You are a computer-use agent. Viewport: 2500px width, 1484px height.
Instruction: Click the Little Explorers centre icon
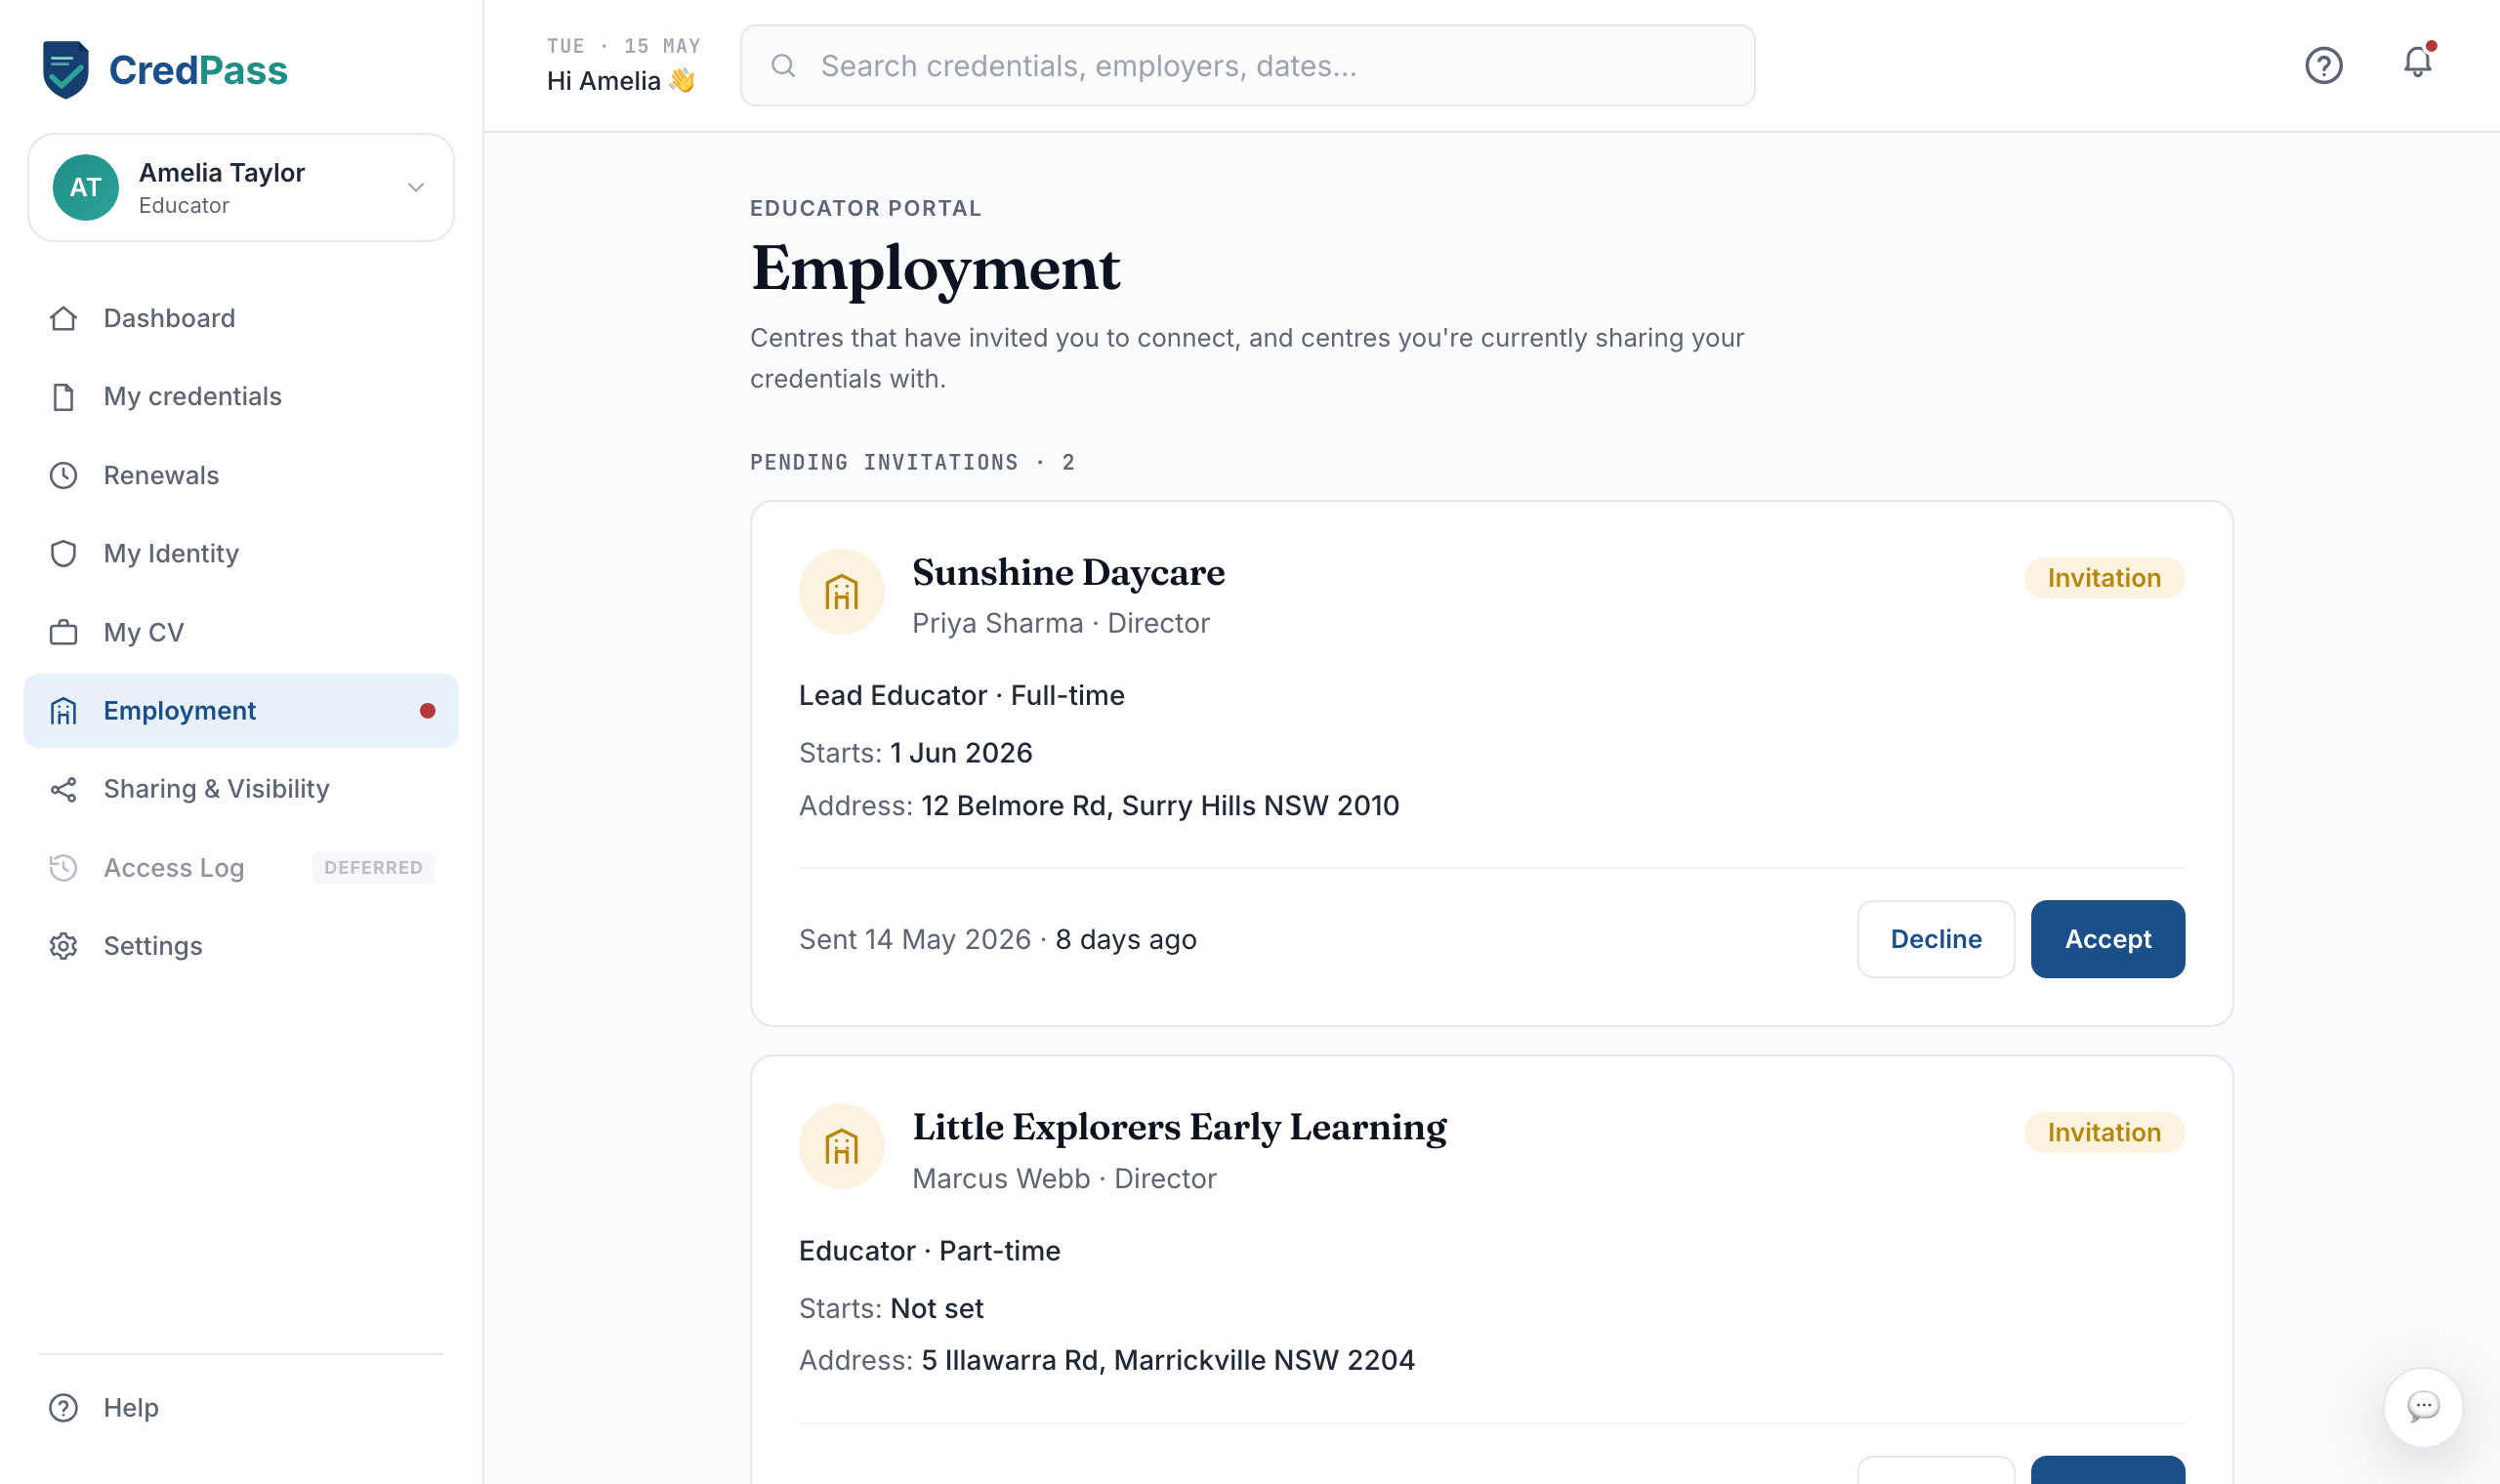pos(842,1147)
